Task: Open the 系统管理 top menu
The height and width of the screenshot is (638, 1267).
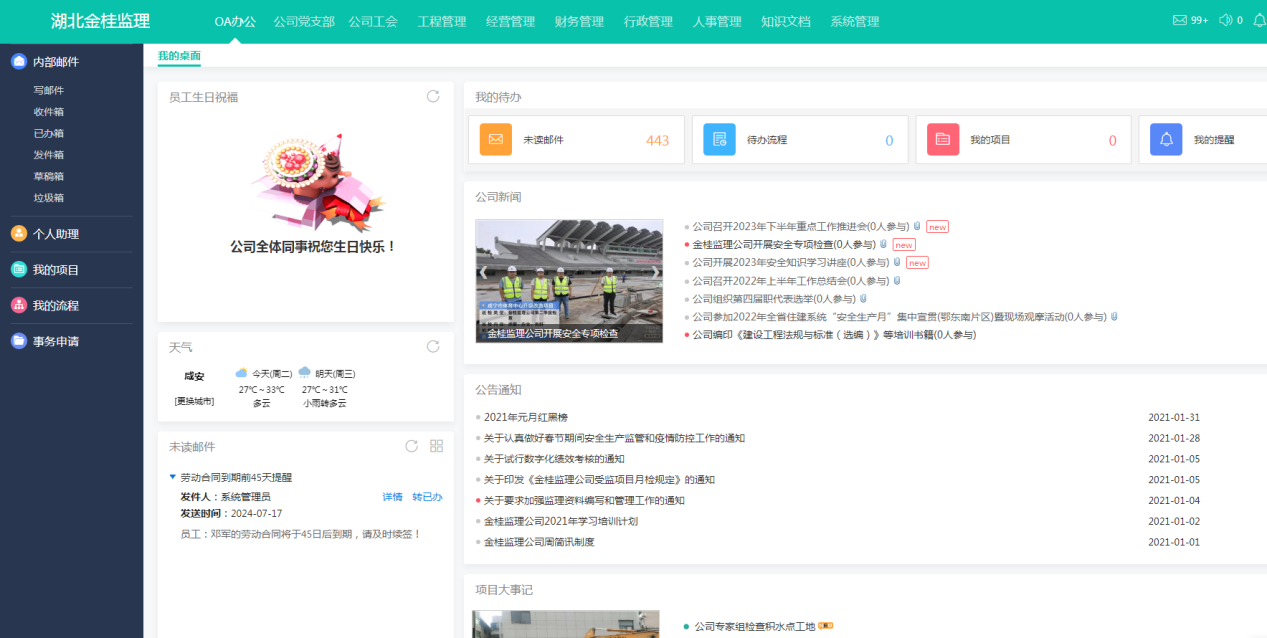Action: coord(855,22)
